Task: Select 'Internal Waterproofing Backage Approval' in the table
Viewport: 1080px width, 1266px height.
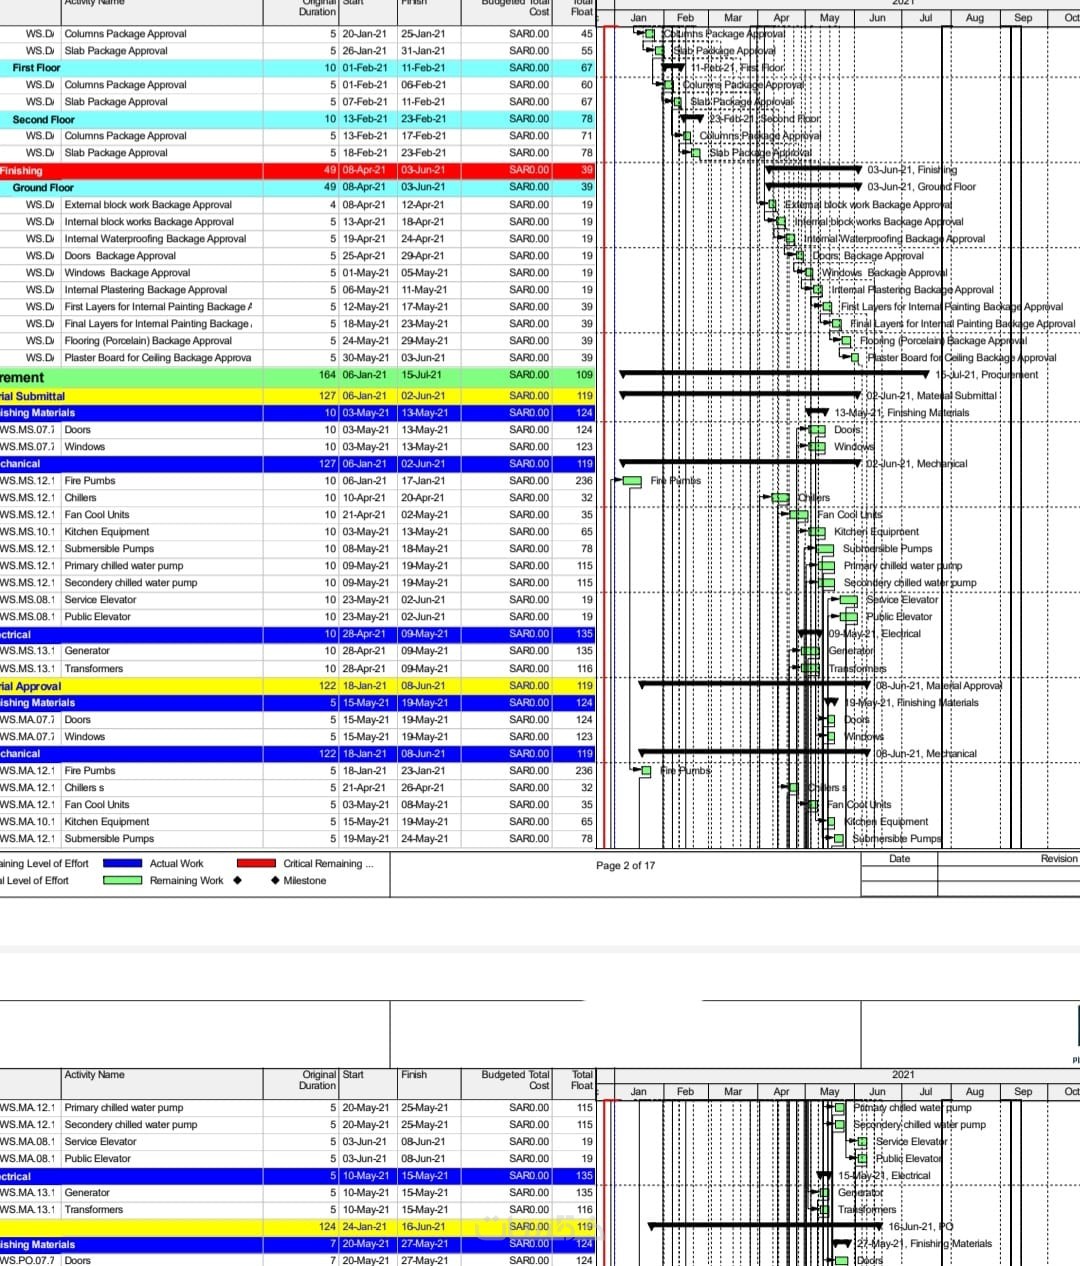Action: 155,239
